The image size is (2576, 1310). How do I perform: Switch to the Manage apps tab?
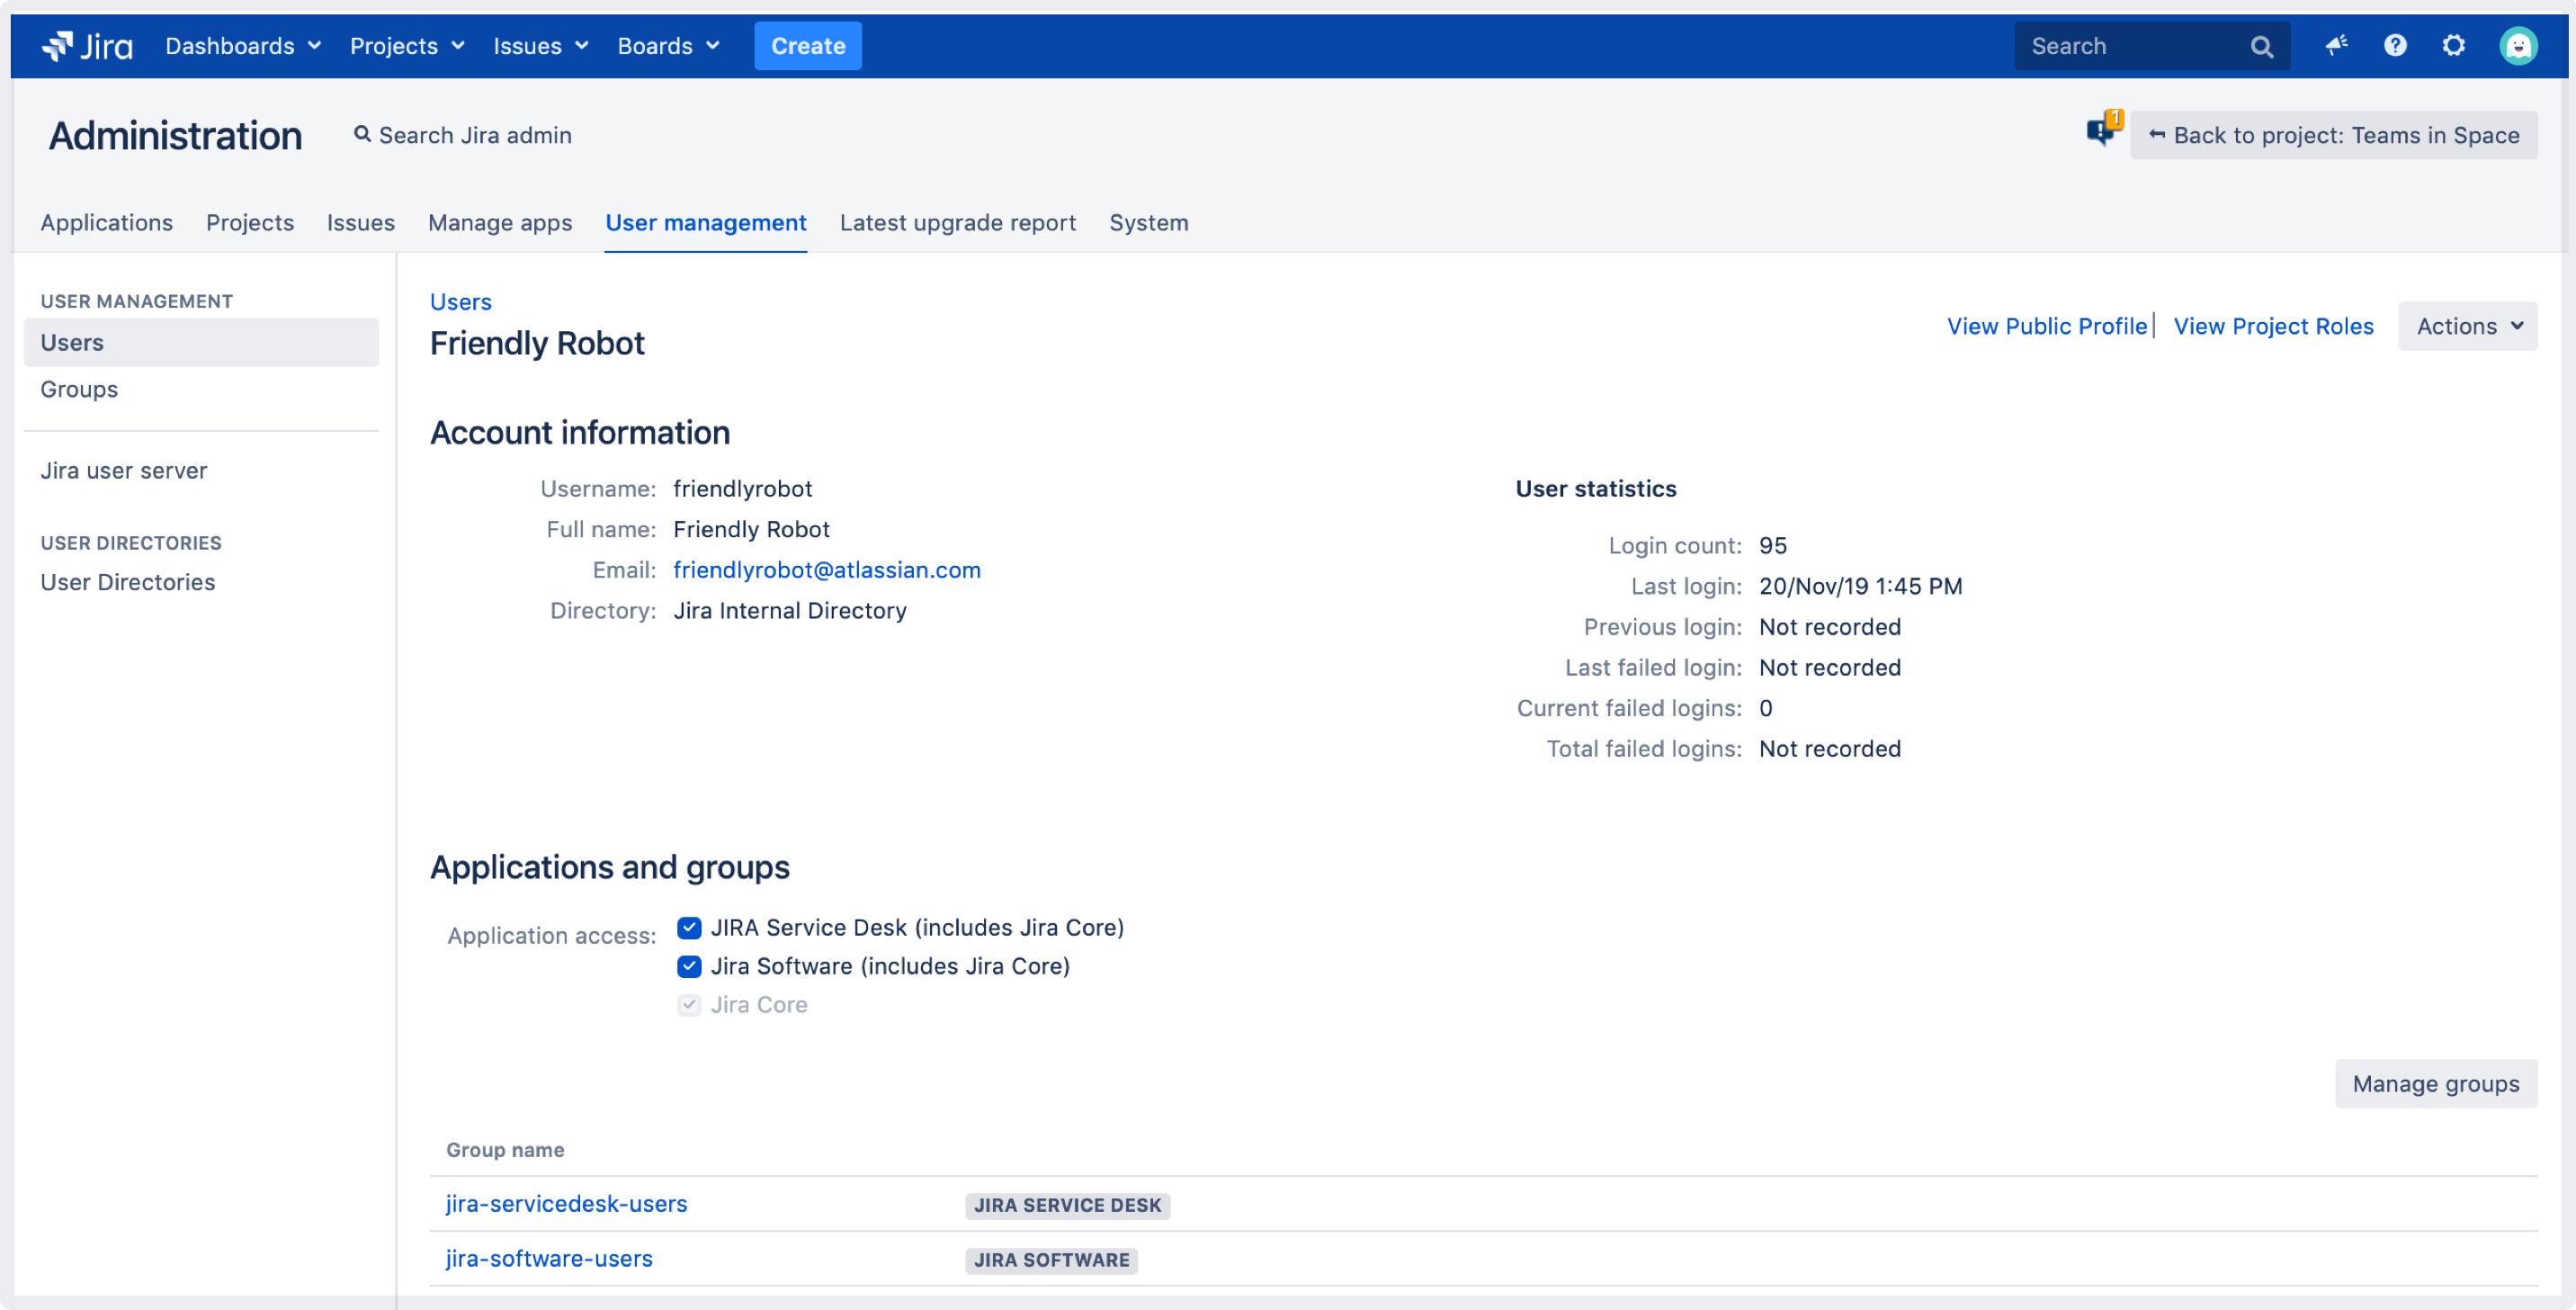(x=500, y=223)
